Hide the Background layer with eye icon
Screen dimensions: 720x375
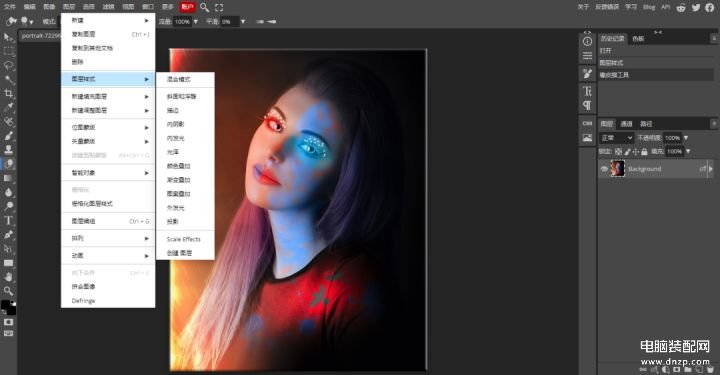(x=604, y=169)
